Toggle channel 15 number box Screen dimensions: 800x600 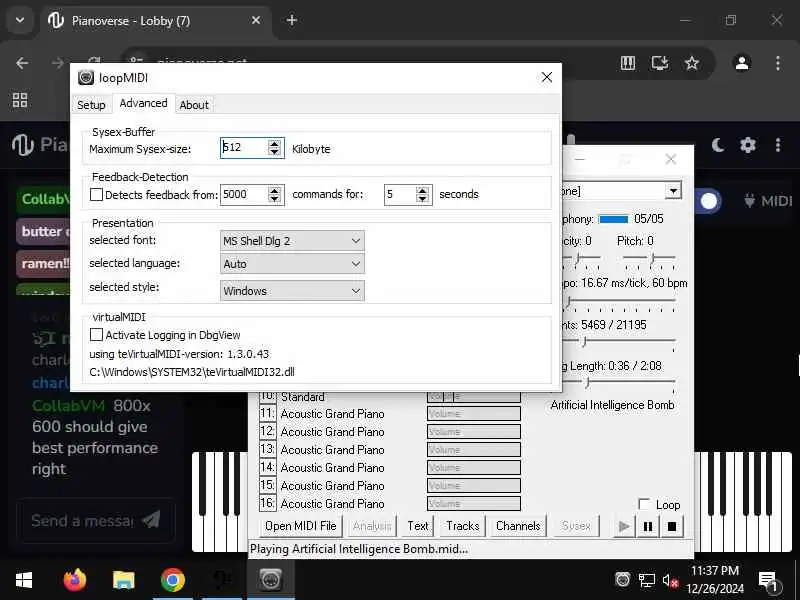pyautogui.click(x=268, y=485)
